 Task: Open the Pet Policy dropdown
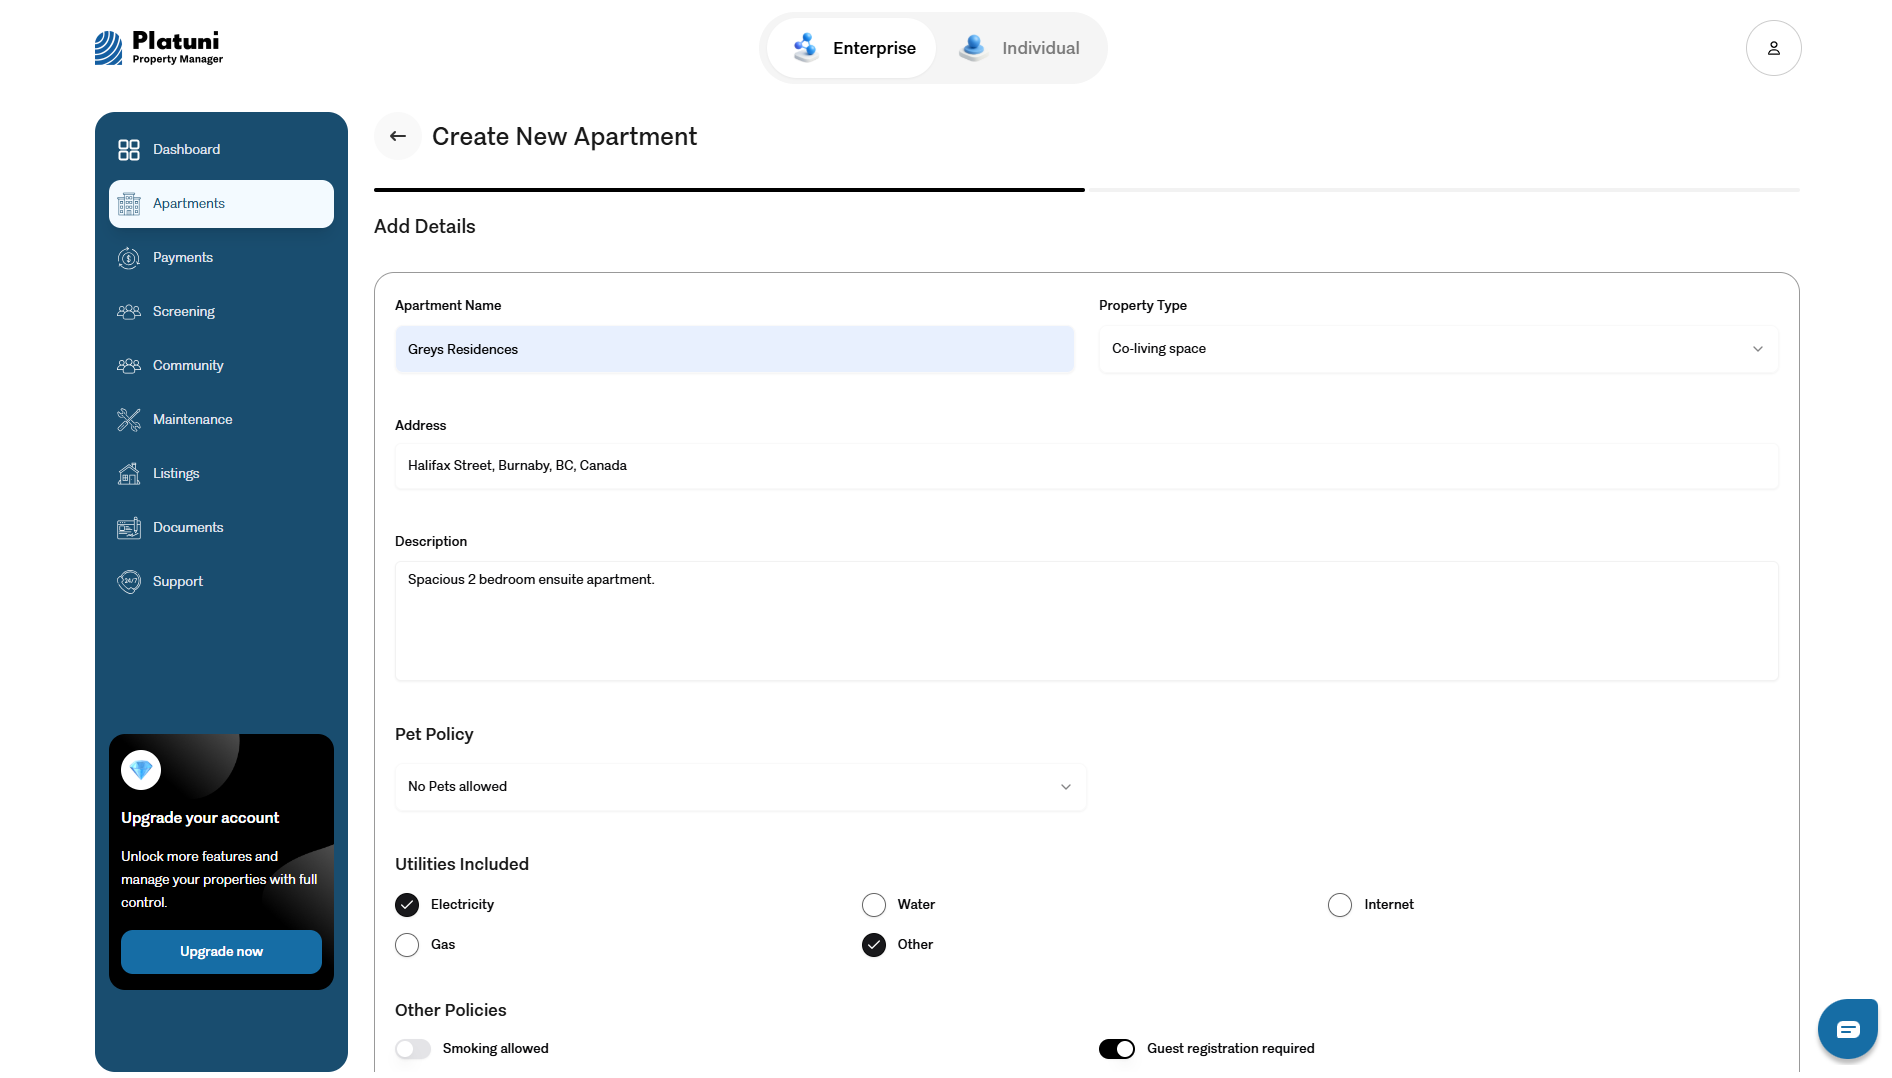pyautogui.click(x=740, y=787)
